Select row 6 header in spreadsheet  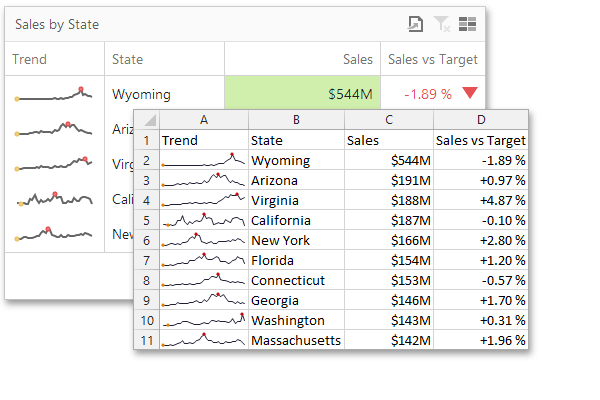(147, 240)
